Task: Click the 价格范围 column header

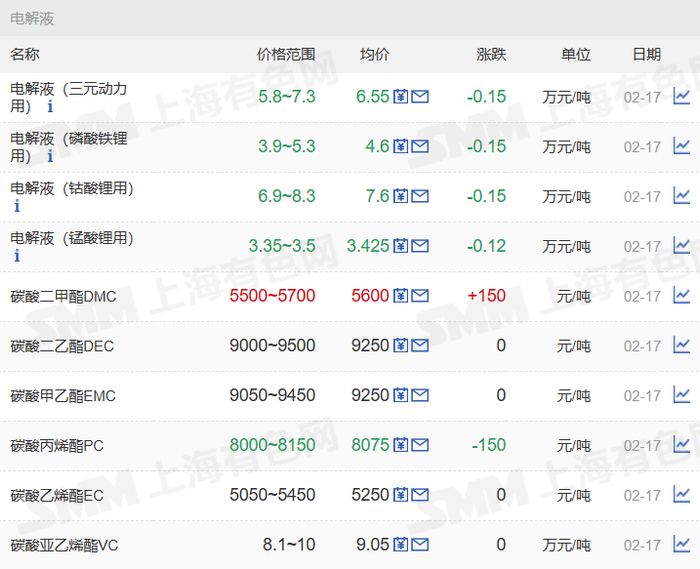Action: coord(286,54)
